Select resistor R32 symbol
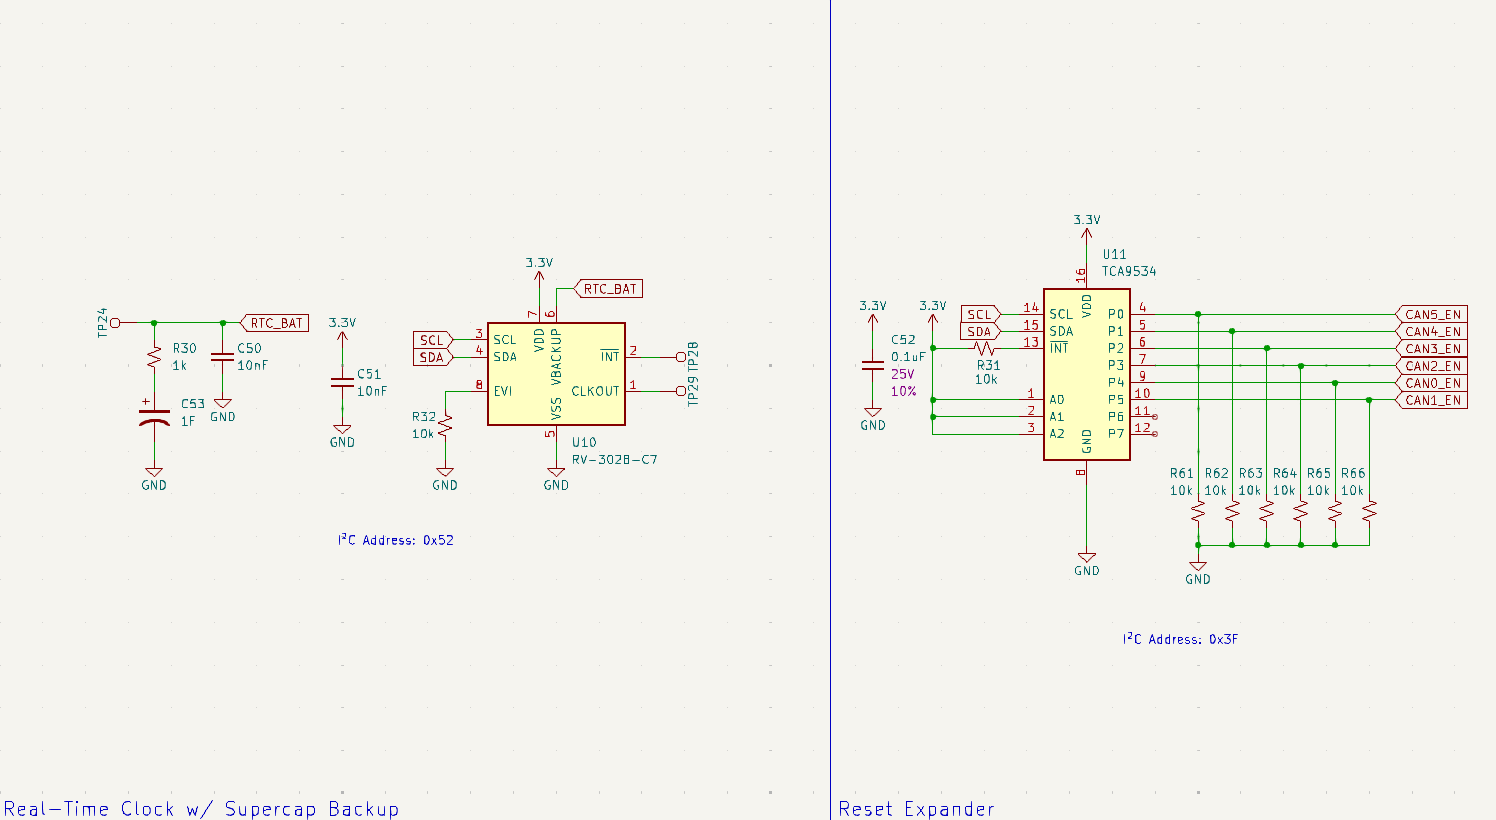 point(445,425)
